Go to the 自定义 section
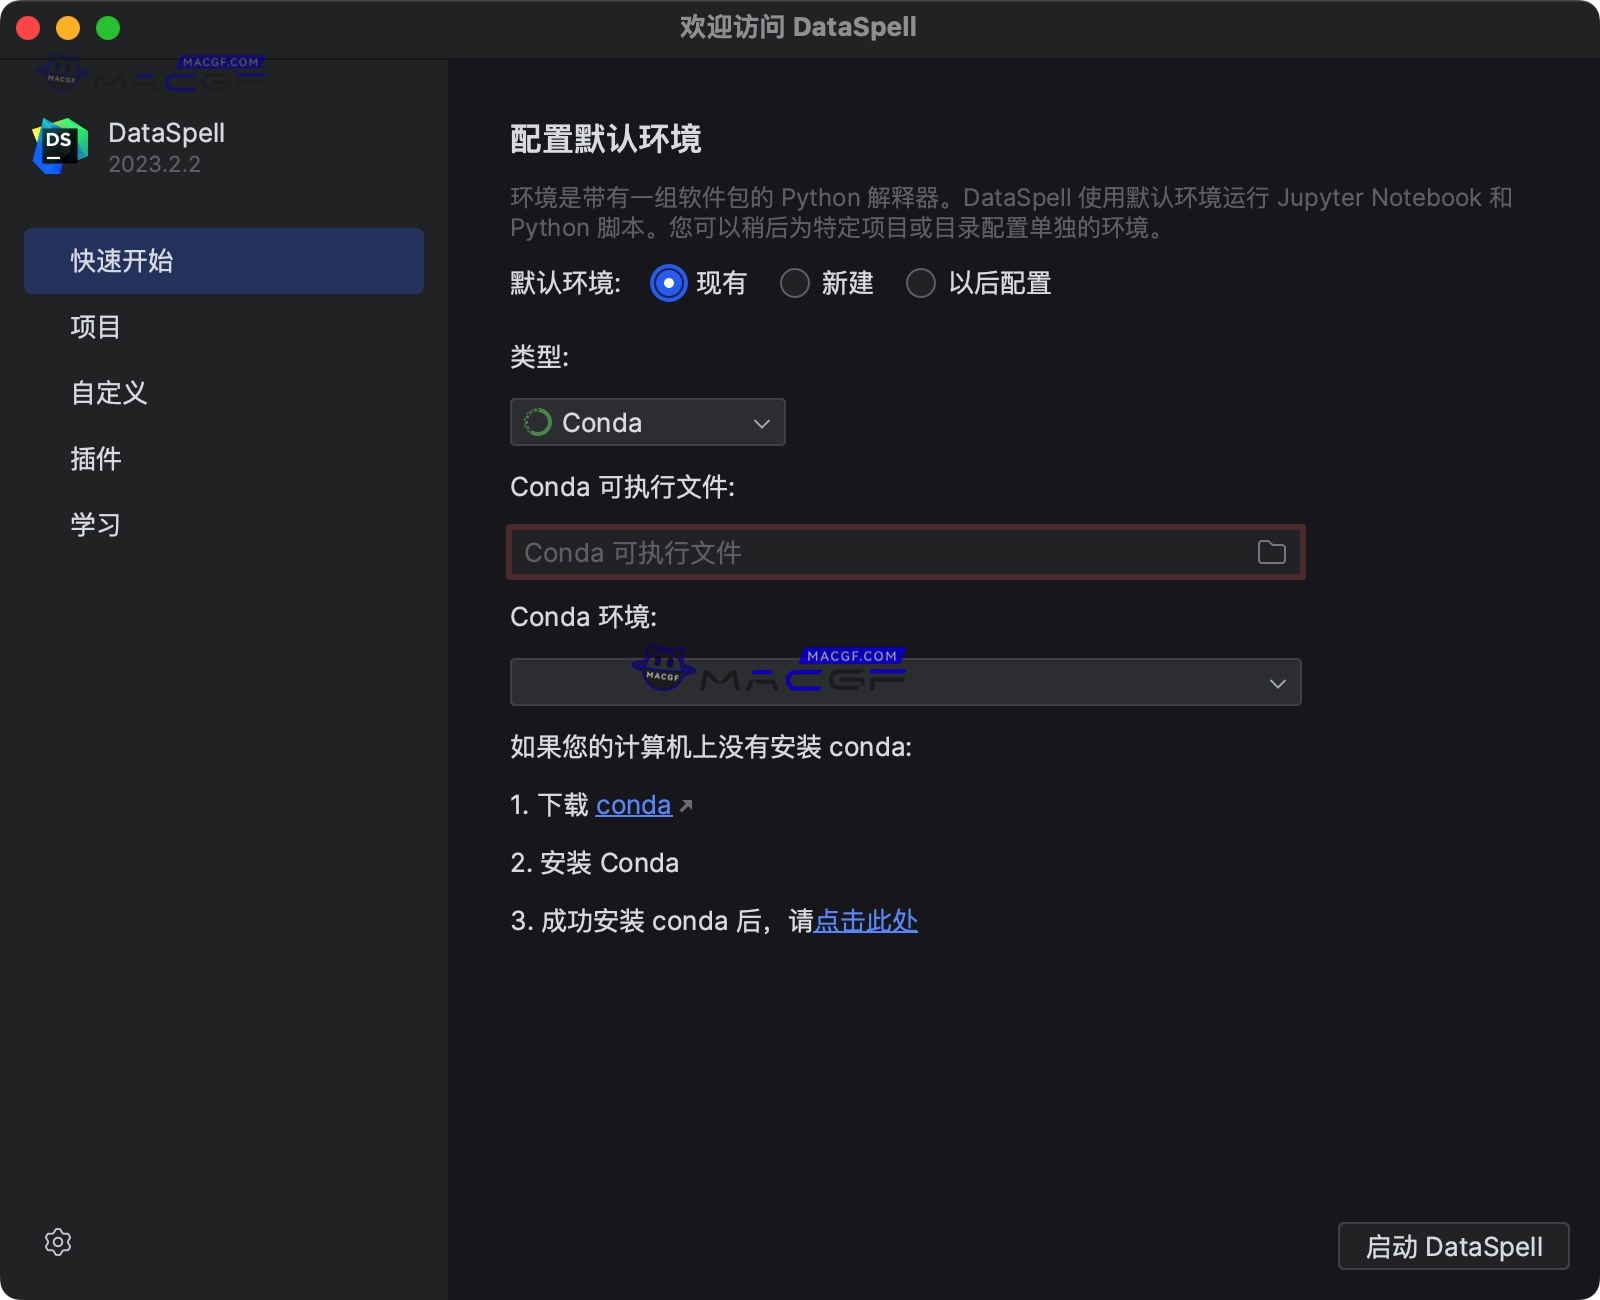 pos(108,393)
